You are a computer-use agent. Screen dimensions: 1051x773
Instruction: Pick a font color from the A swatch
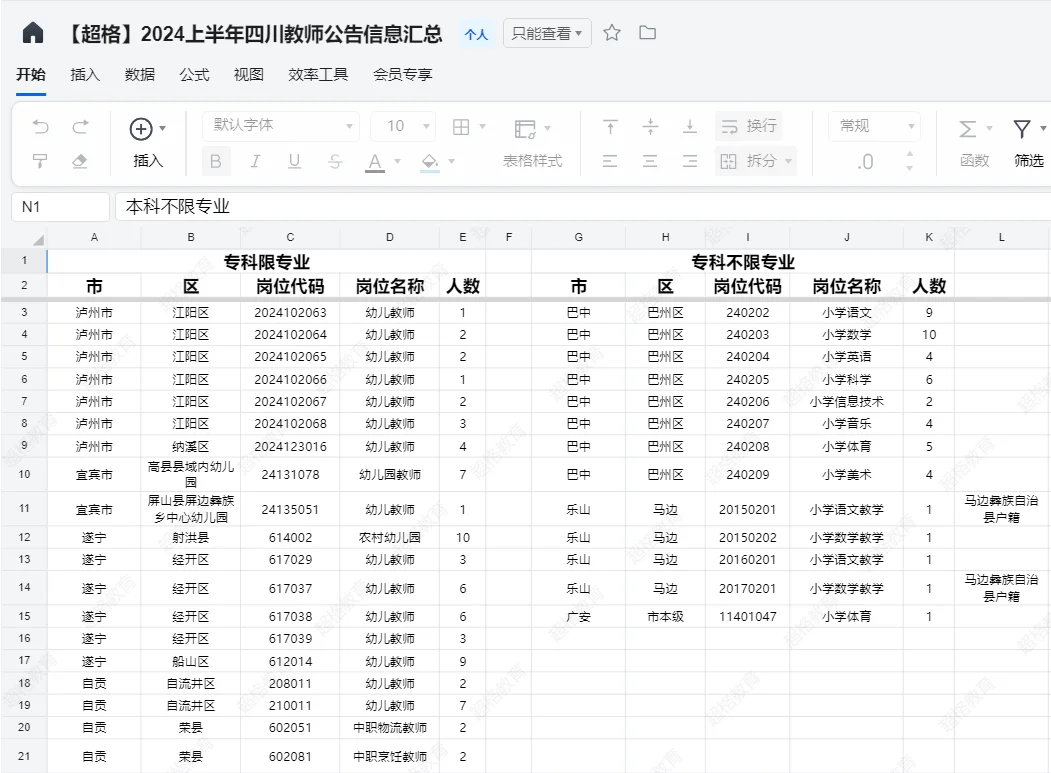(x=374, y=160)
